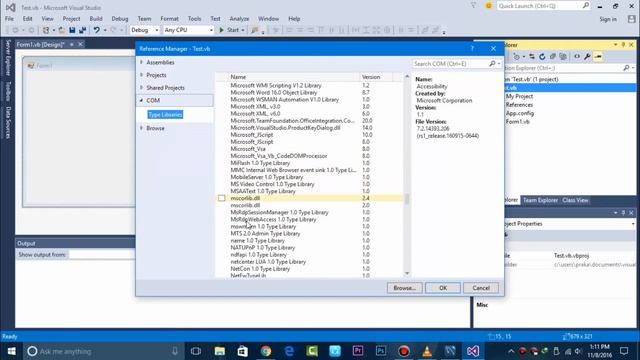Click the Quick Launch search box
Screen dimensions: 640x360
click(x=543, y=6)
